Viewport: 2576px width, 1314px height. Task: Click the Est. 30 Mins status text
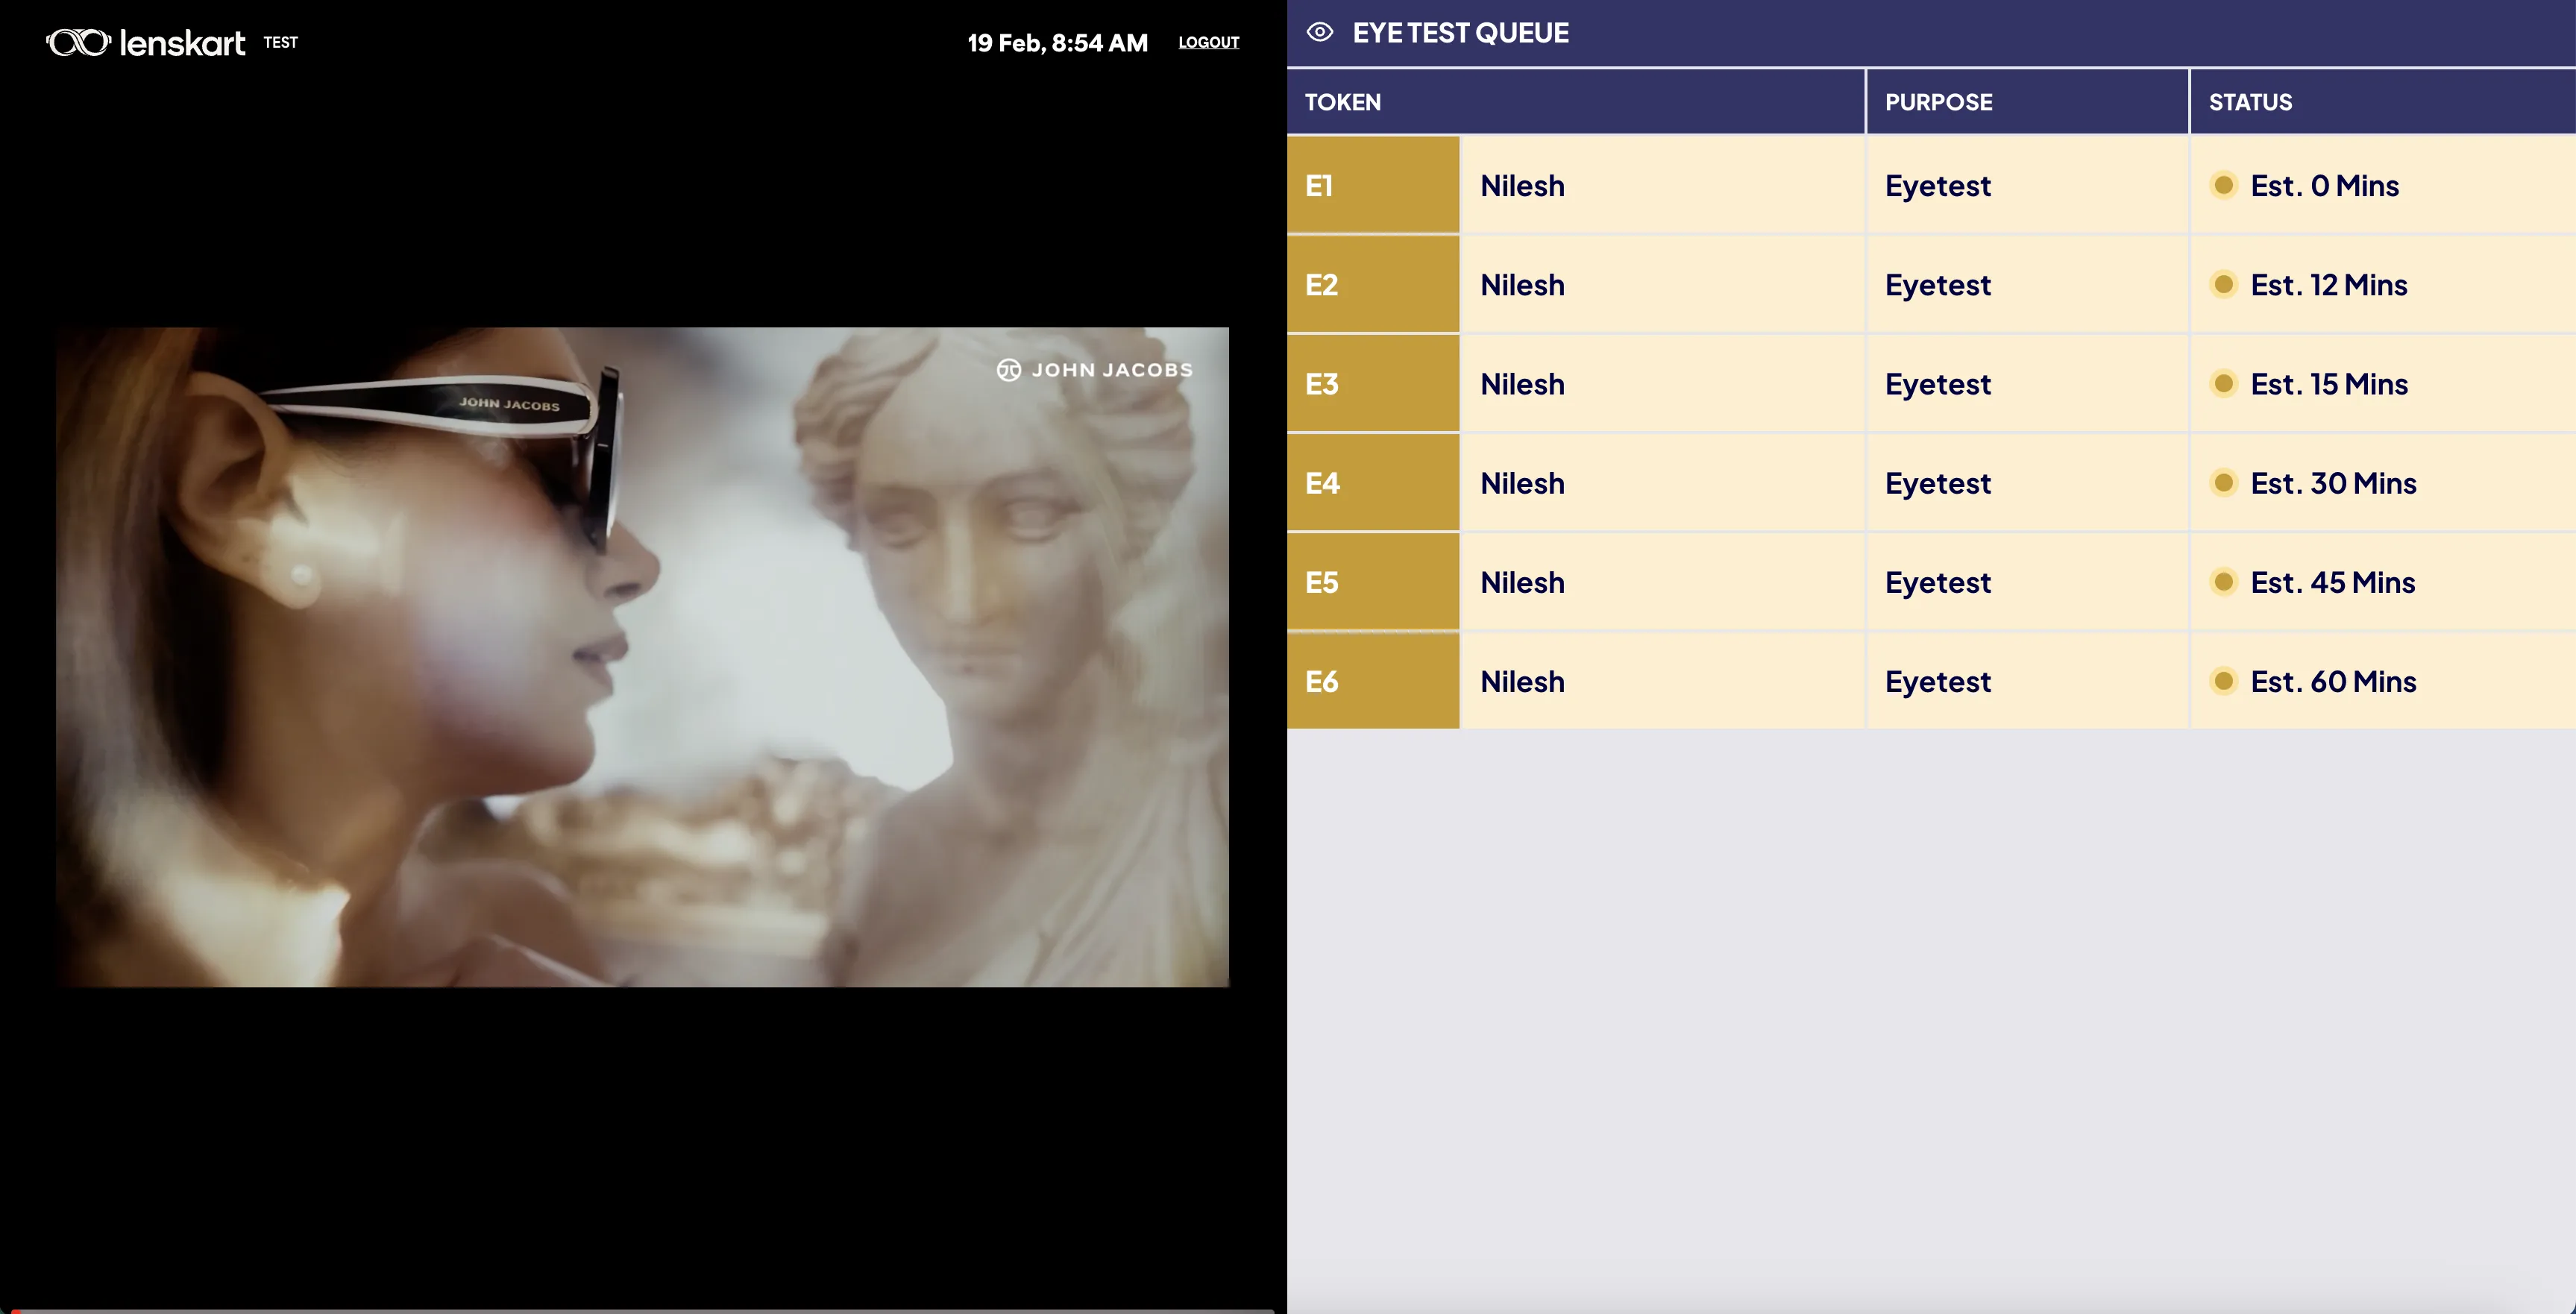pos(2333,483)
